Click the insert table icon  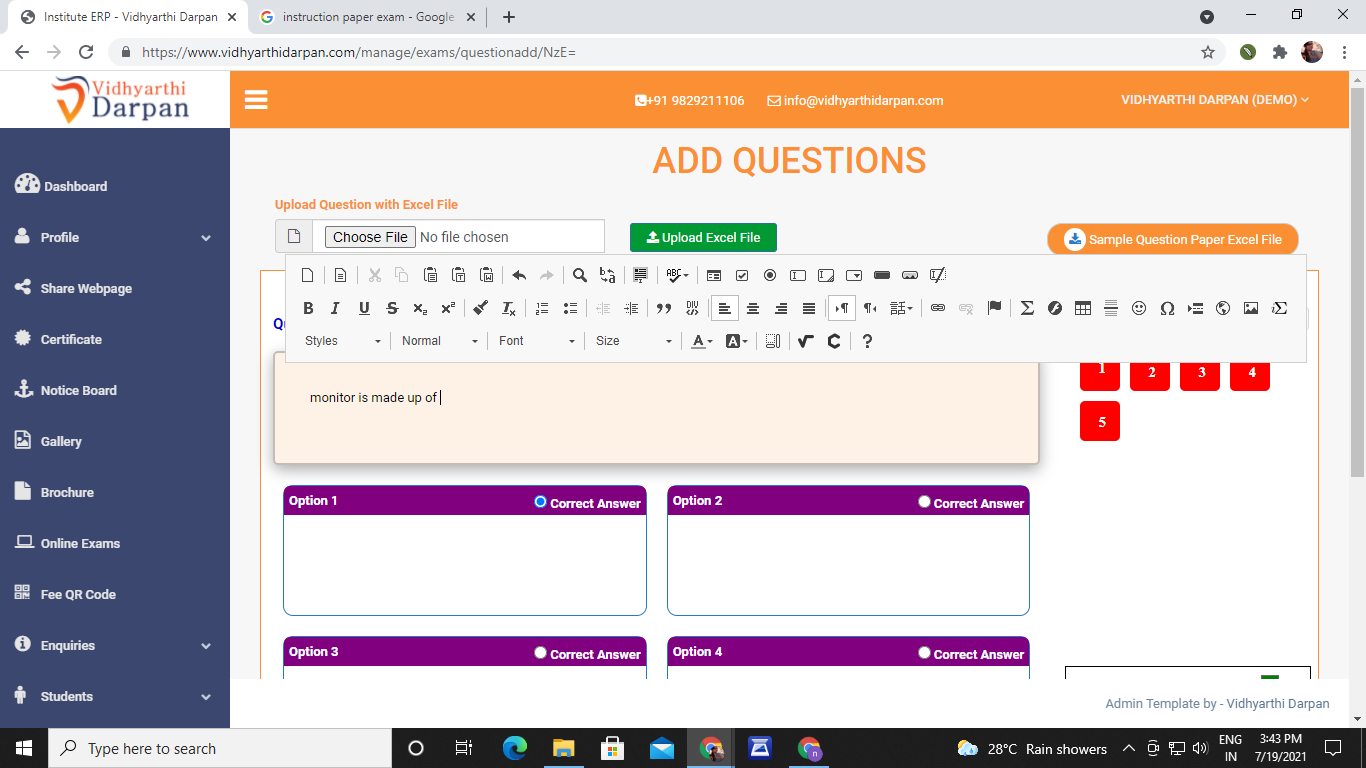point(1082,308)
